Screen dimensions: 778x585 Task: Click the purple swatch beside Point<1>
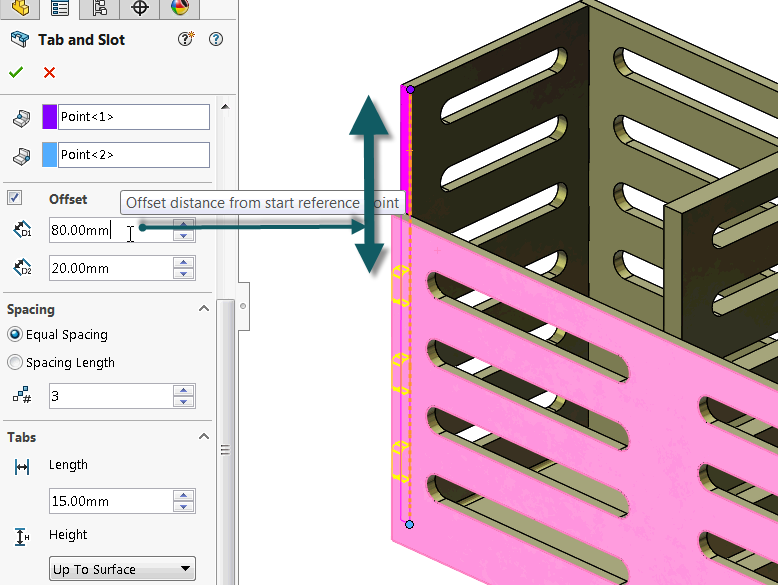(x=50, y=117)
